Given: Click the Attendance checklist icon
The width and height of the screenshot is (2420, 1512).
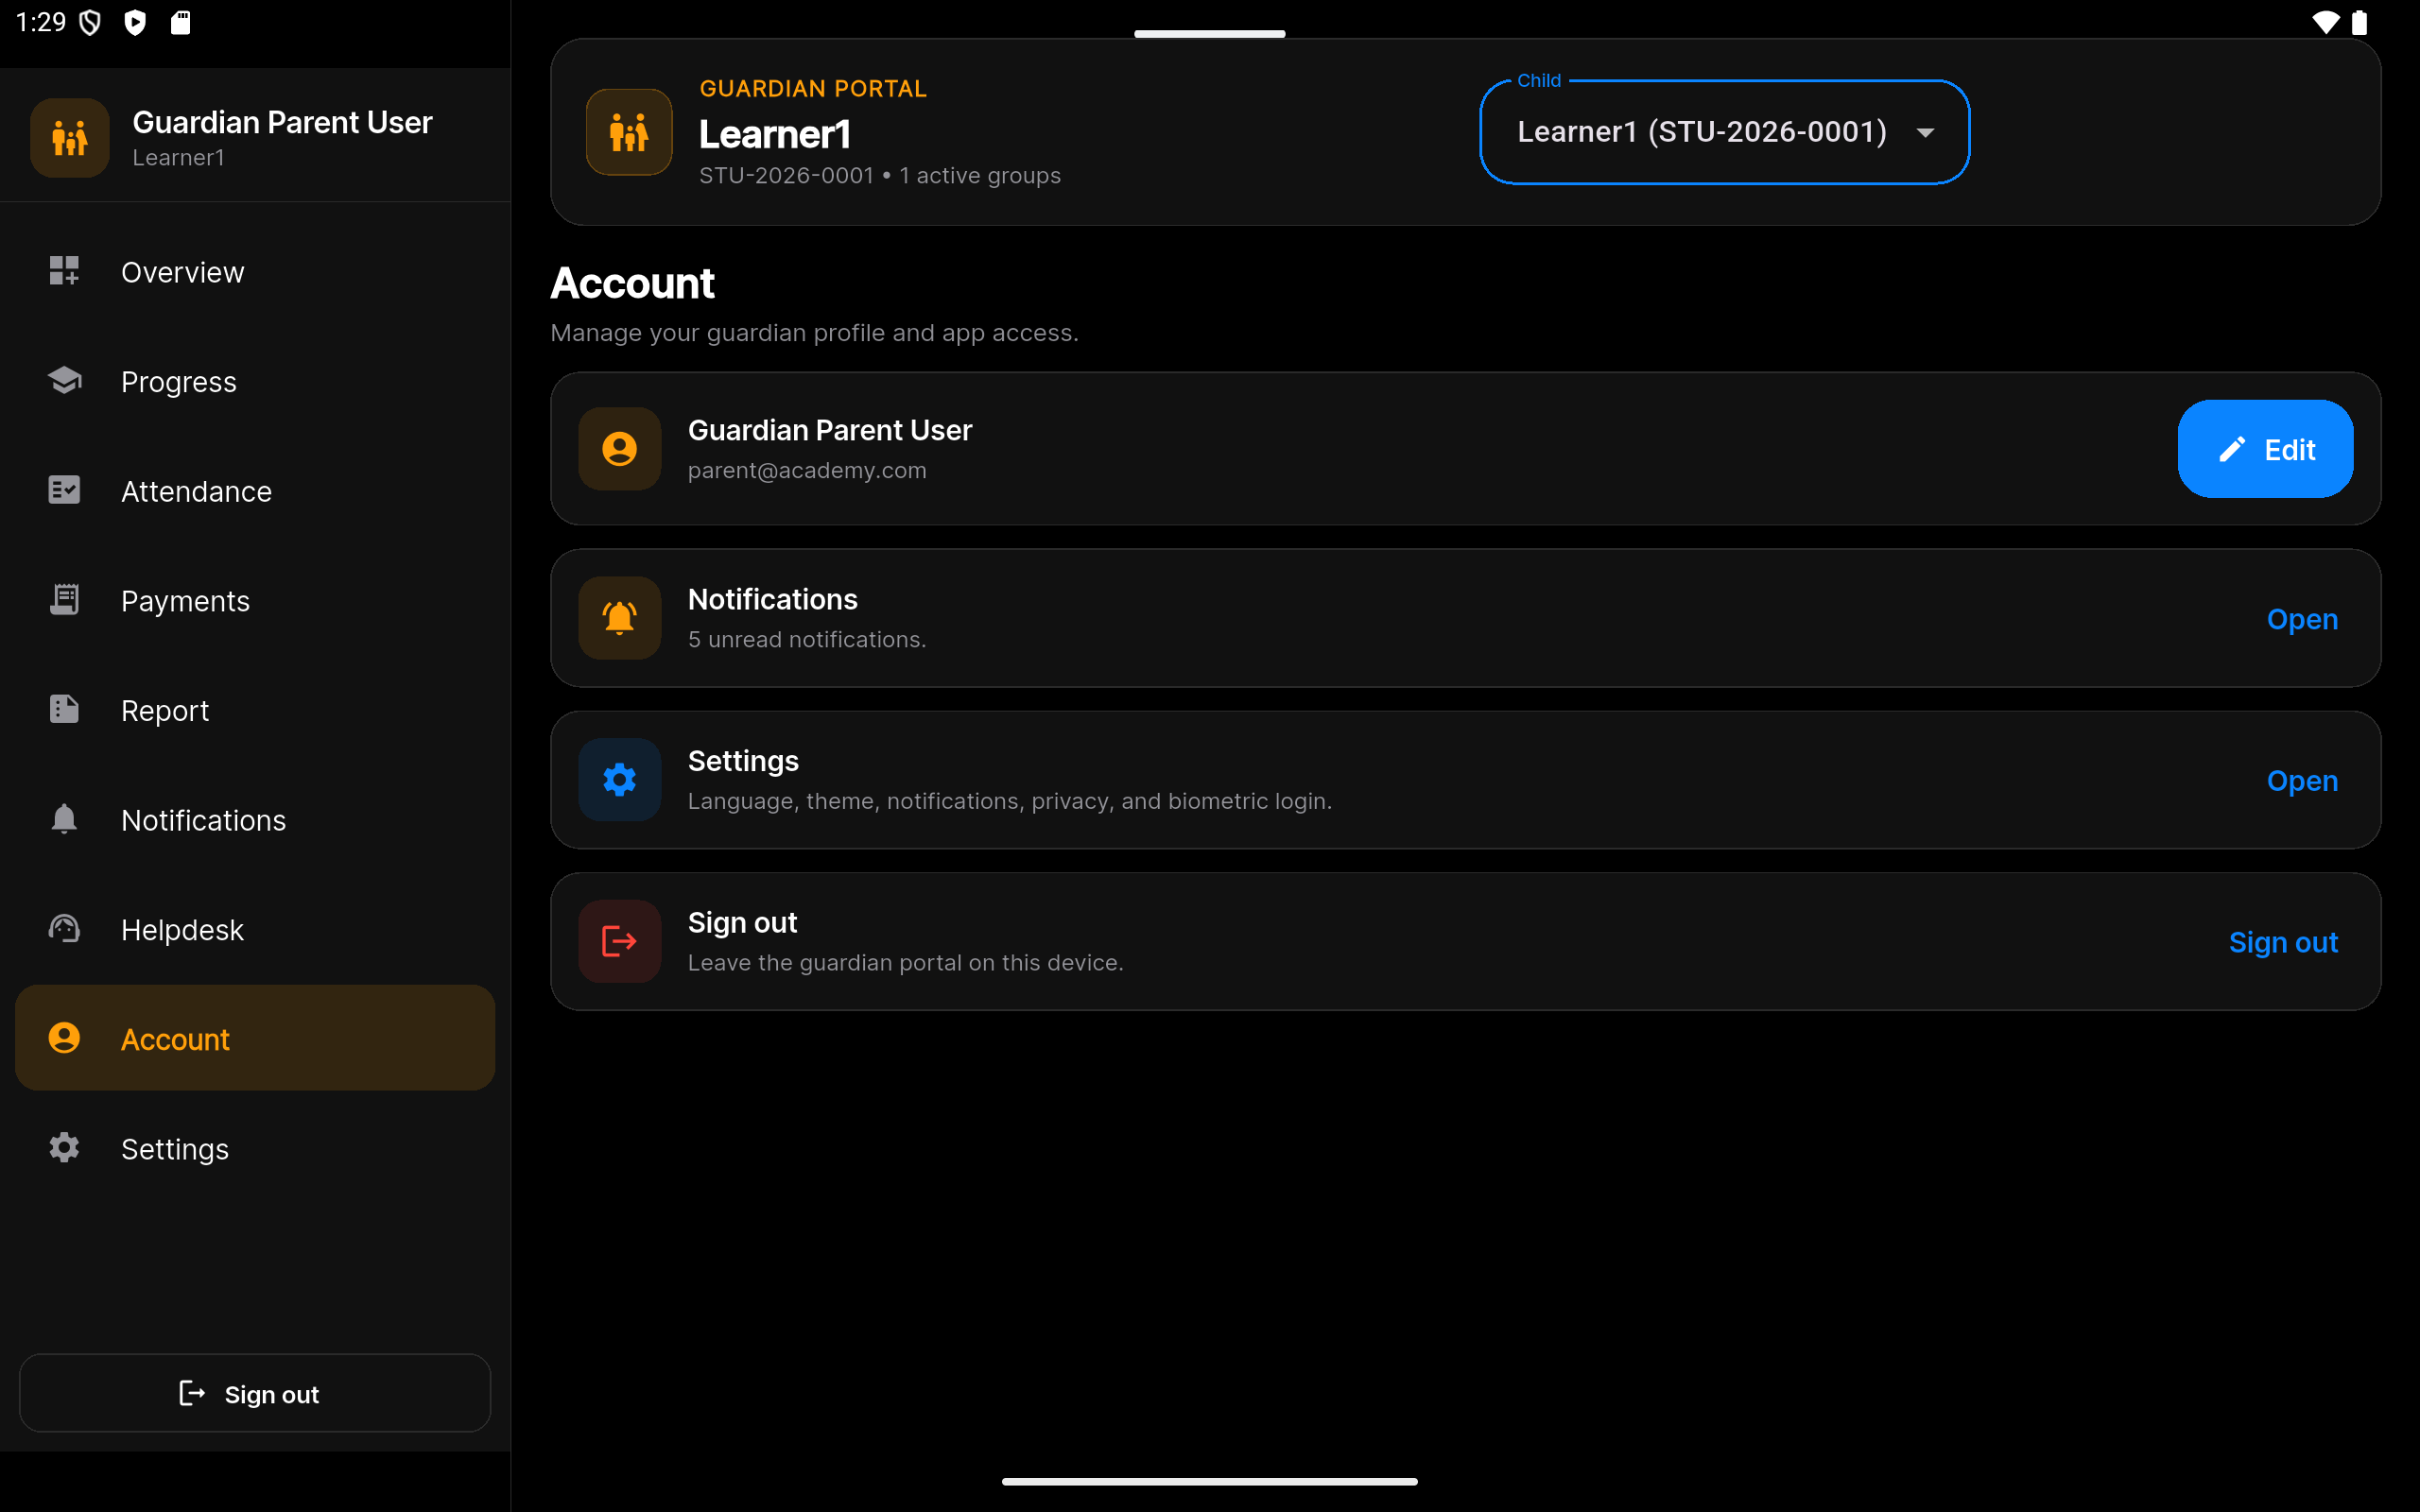Looking at the screenshot, I should point(64,490).
